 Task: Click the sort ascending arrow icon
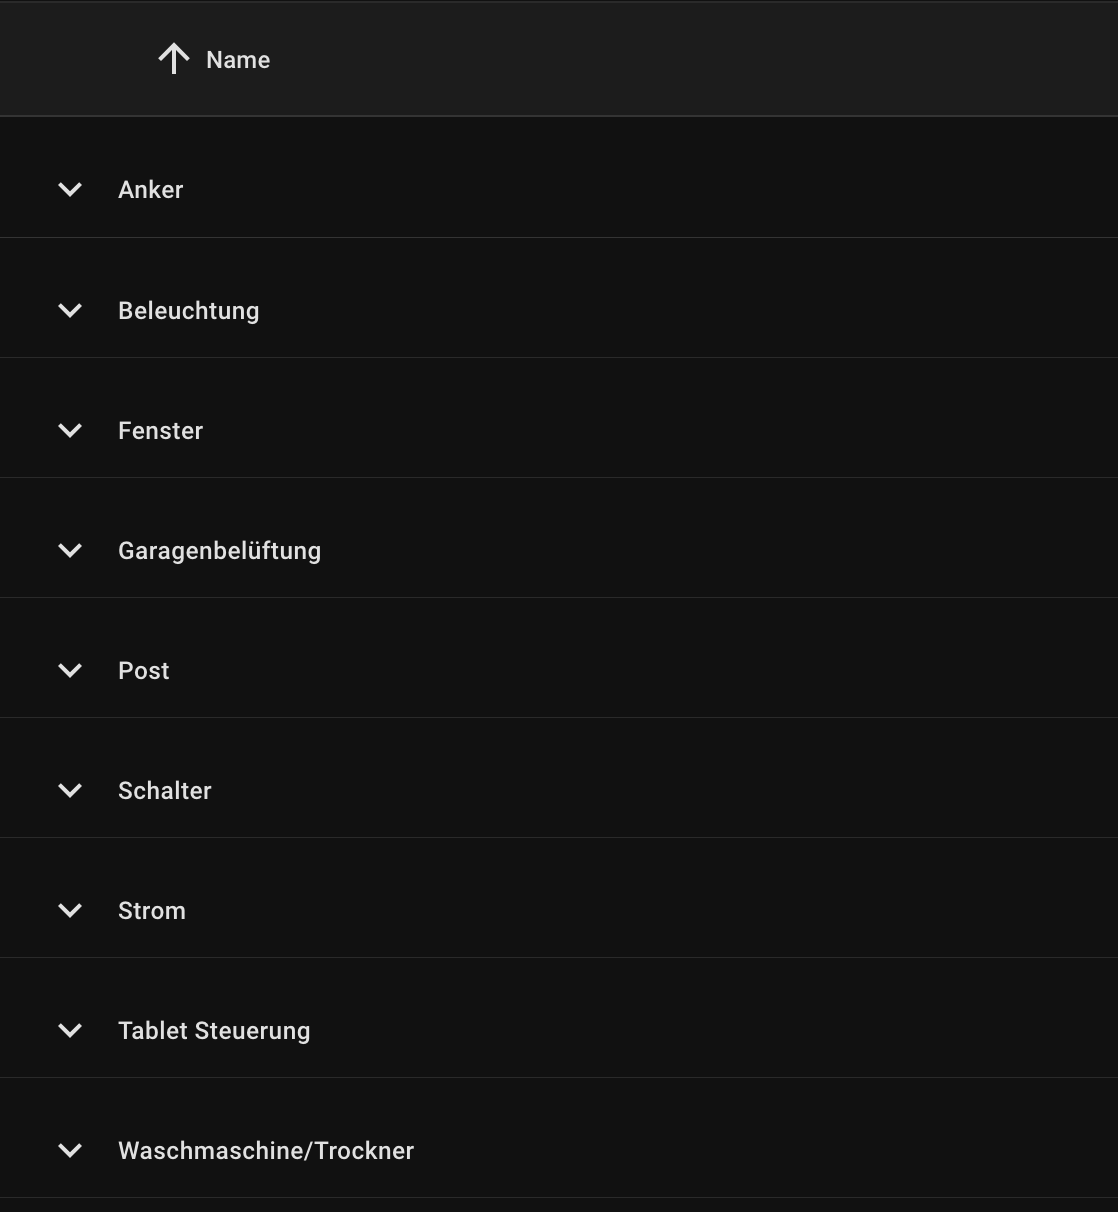(173, 59)
